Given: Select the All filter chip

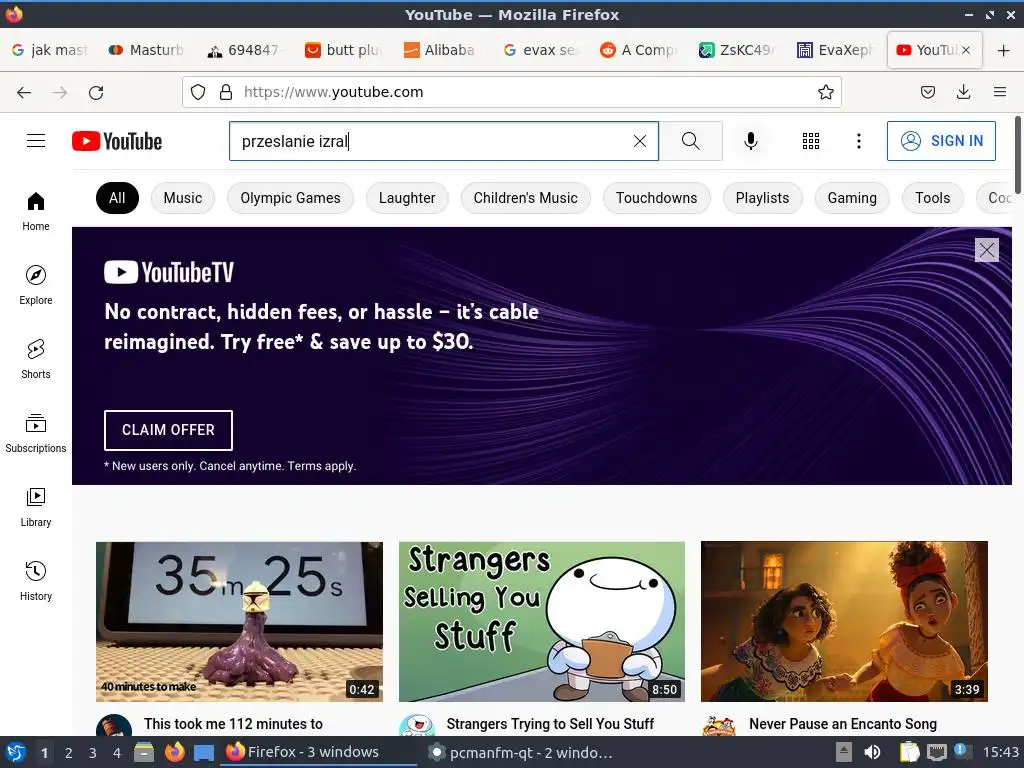Looking at the screenshot, I should [117, 198].
